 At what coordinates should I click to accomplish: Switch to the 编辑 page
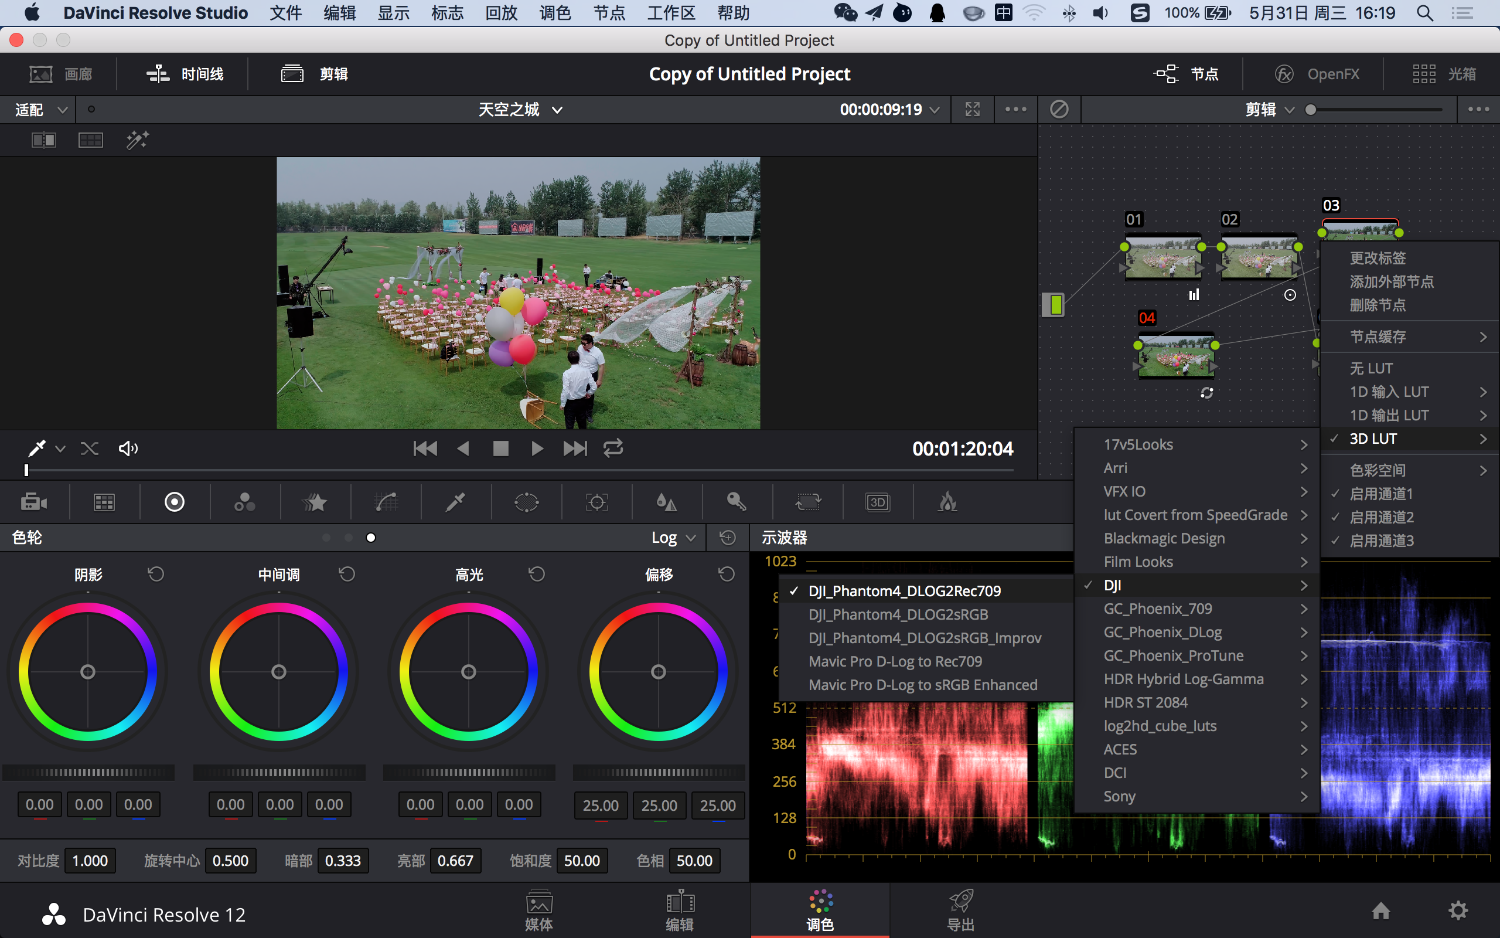[x=680, y=910]
